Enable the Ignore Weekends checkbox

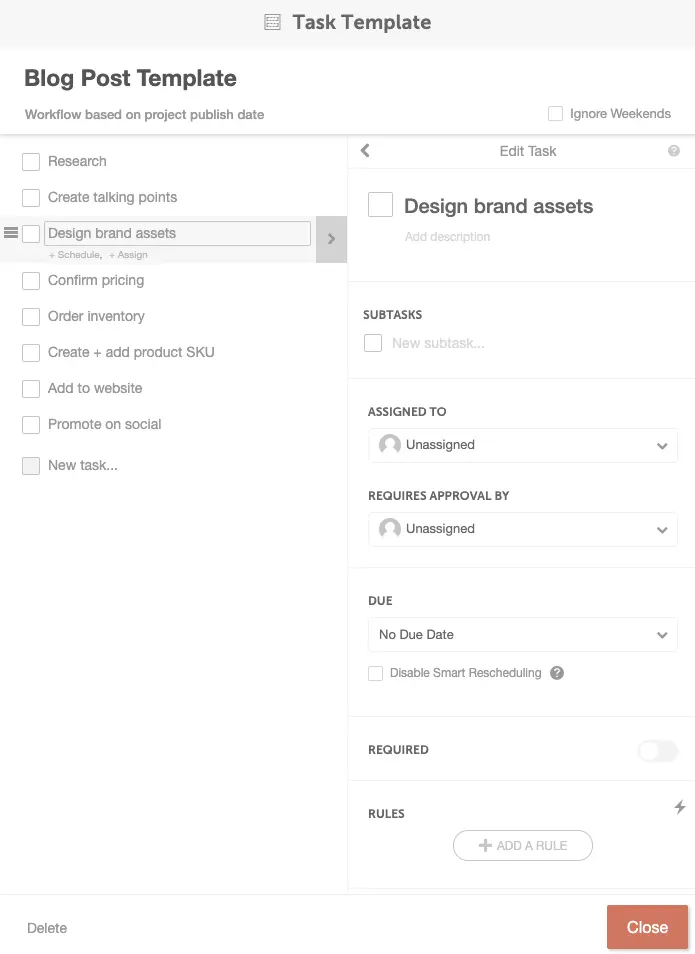(555, 114)
